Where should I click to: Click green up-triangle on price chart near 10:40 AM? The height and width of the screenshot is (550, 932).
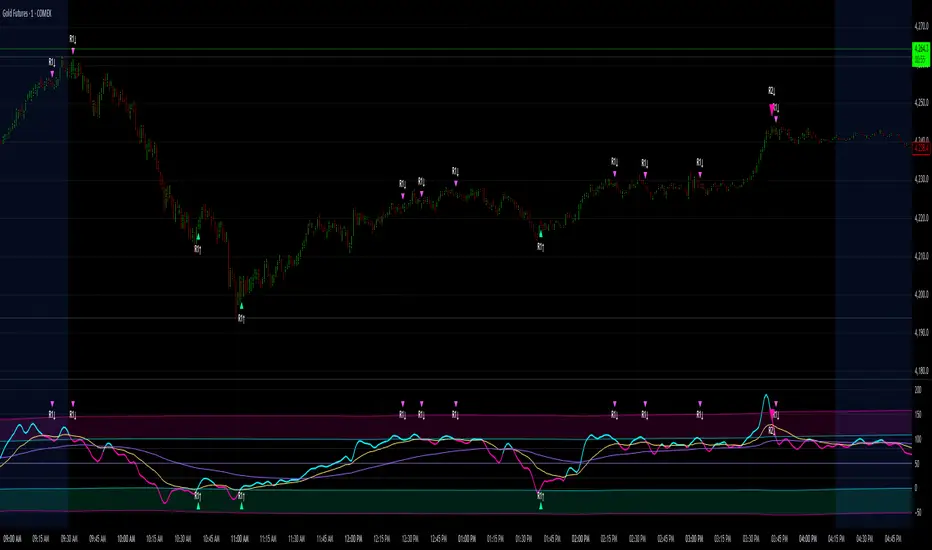coord(198,237)
